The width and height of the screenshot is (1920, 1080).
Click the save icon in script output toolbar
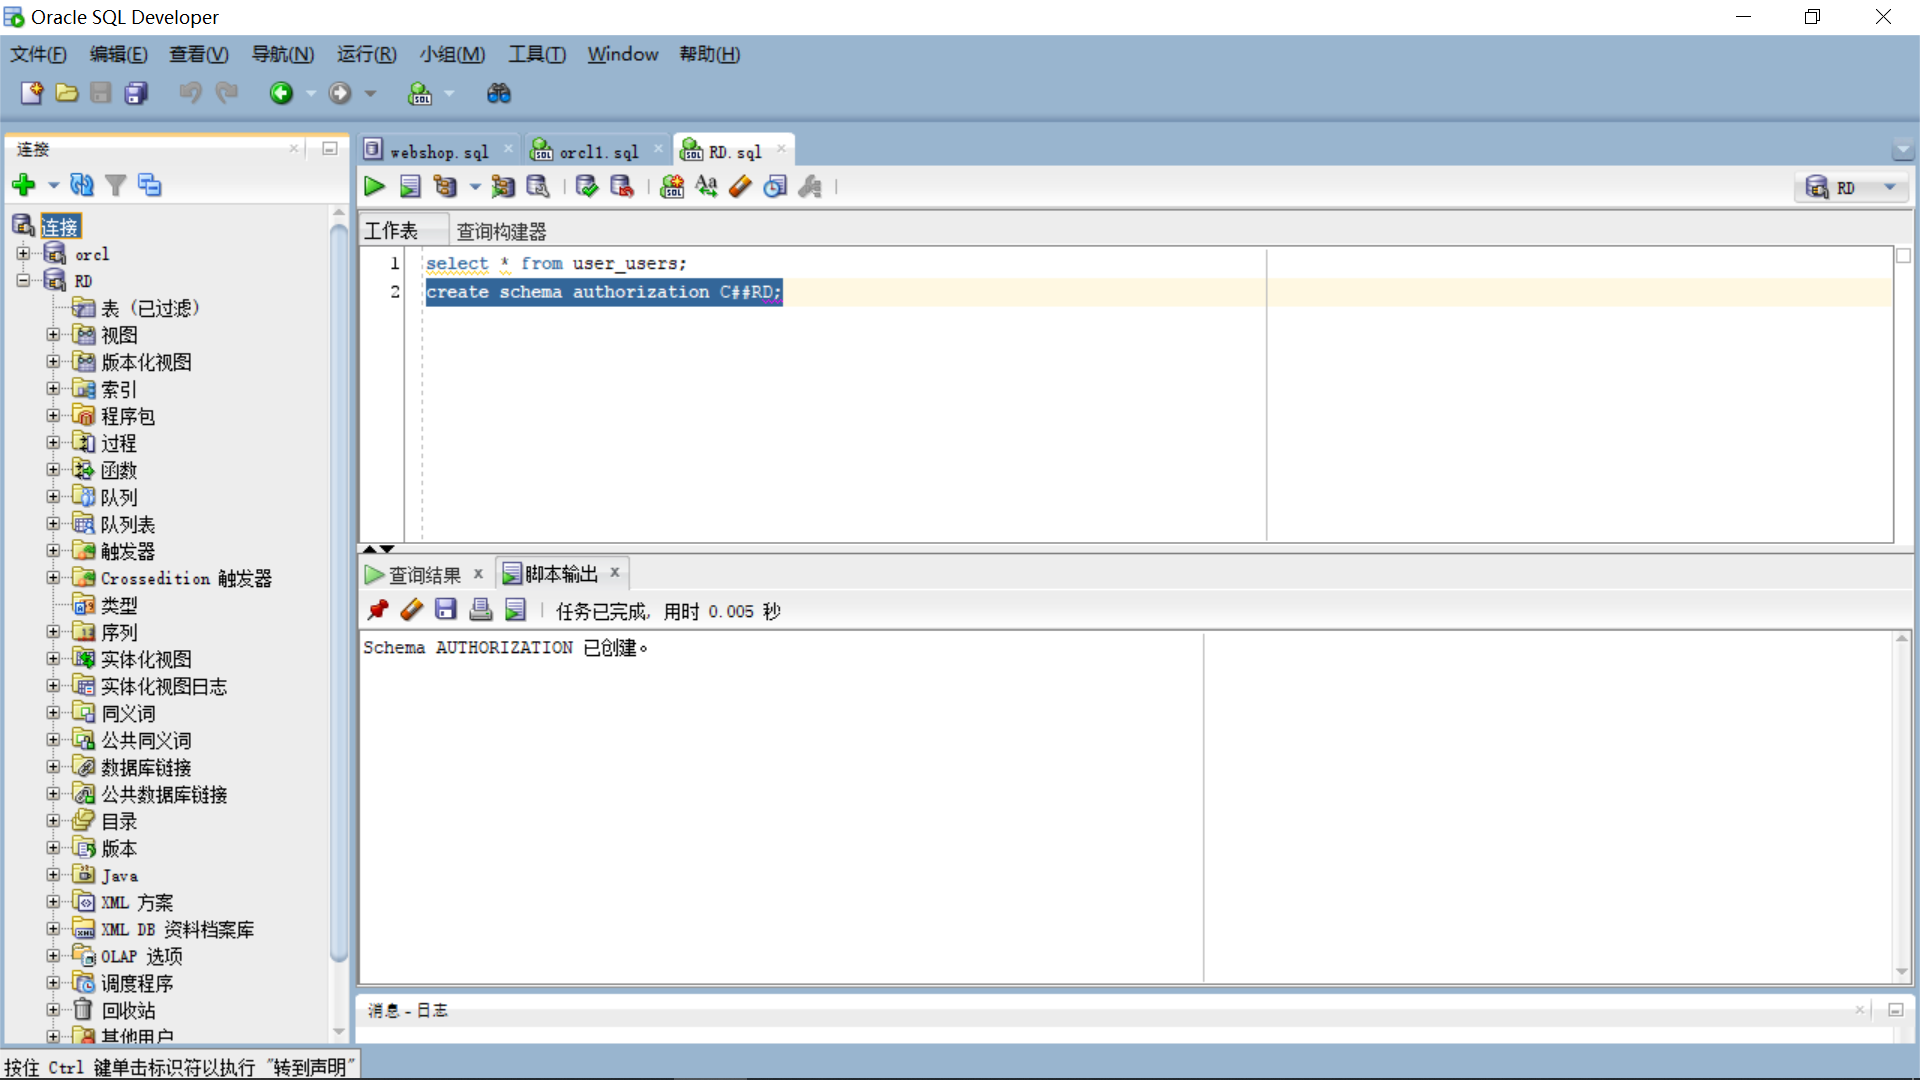coord(446,610)
